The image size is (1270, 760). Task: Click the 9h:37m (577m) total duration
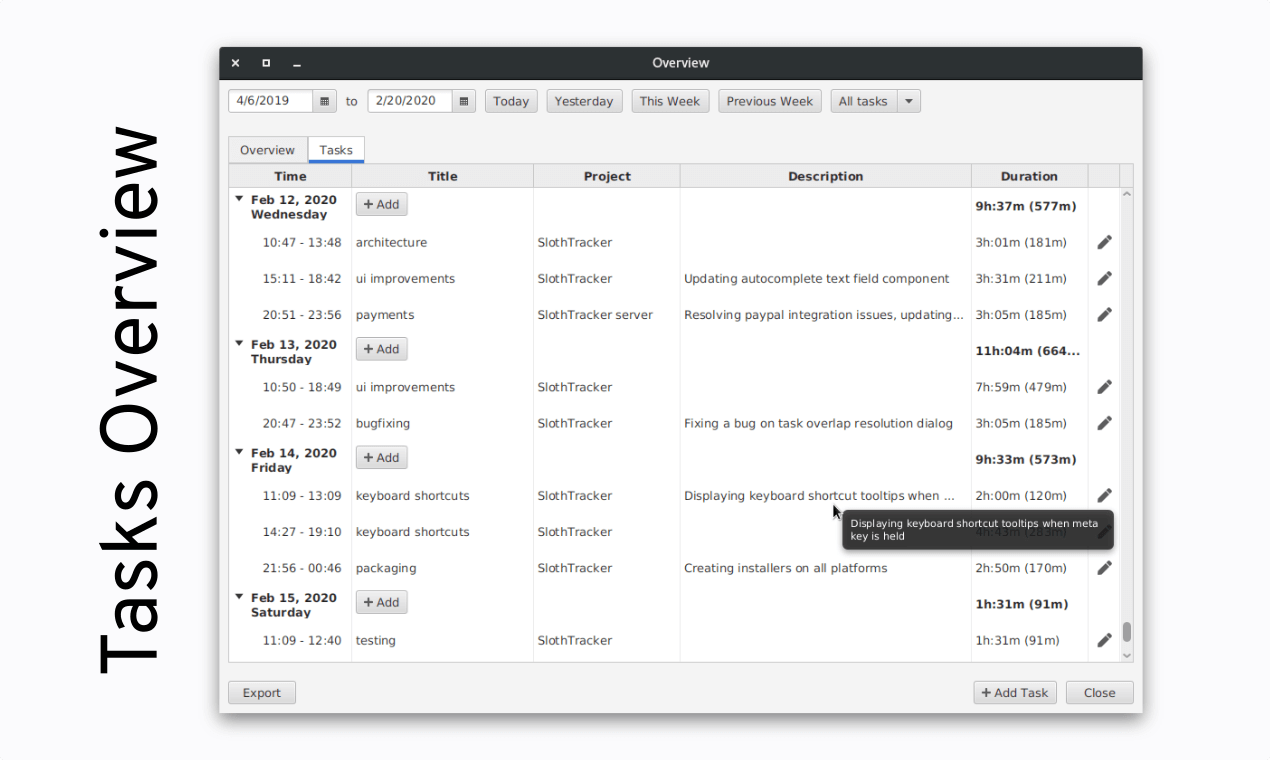(x=1026, y=206)
